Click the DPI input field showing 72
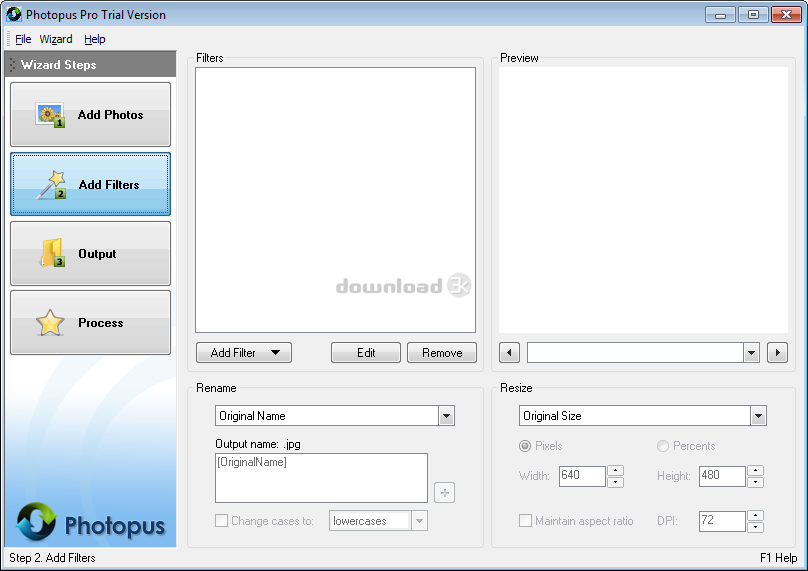This screenshot has height=571, width=808. 722,521
